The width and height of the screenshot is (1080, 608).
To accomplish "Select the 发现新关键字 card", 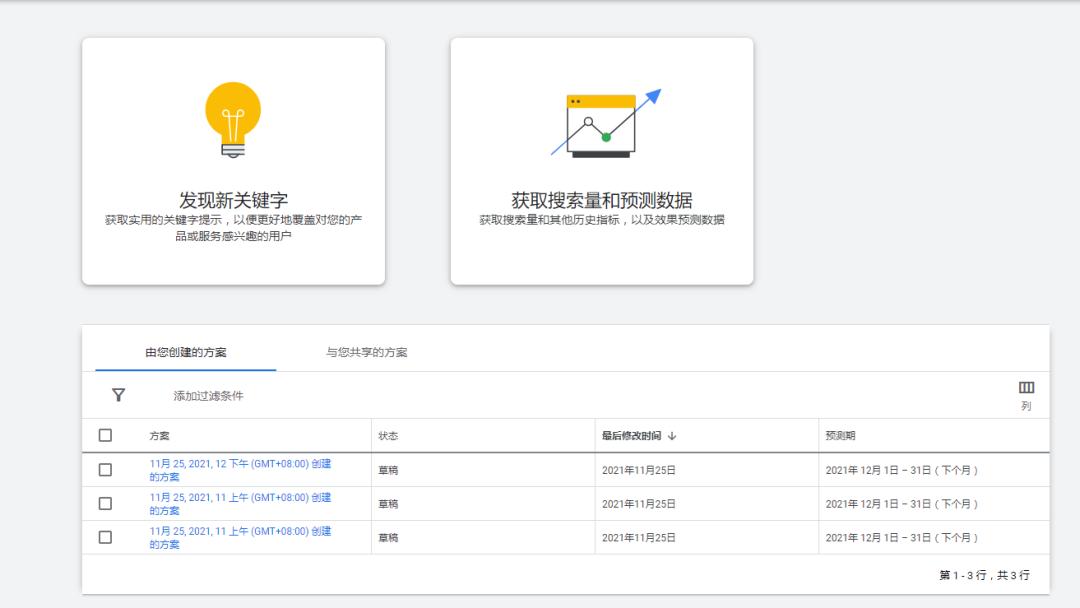I will [231, 160].
